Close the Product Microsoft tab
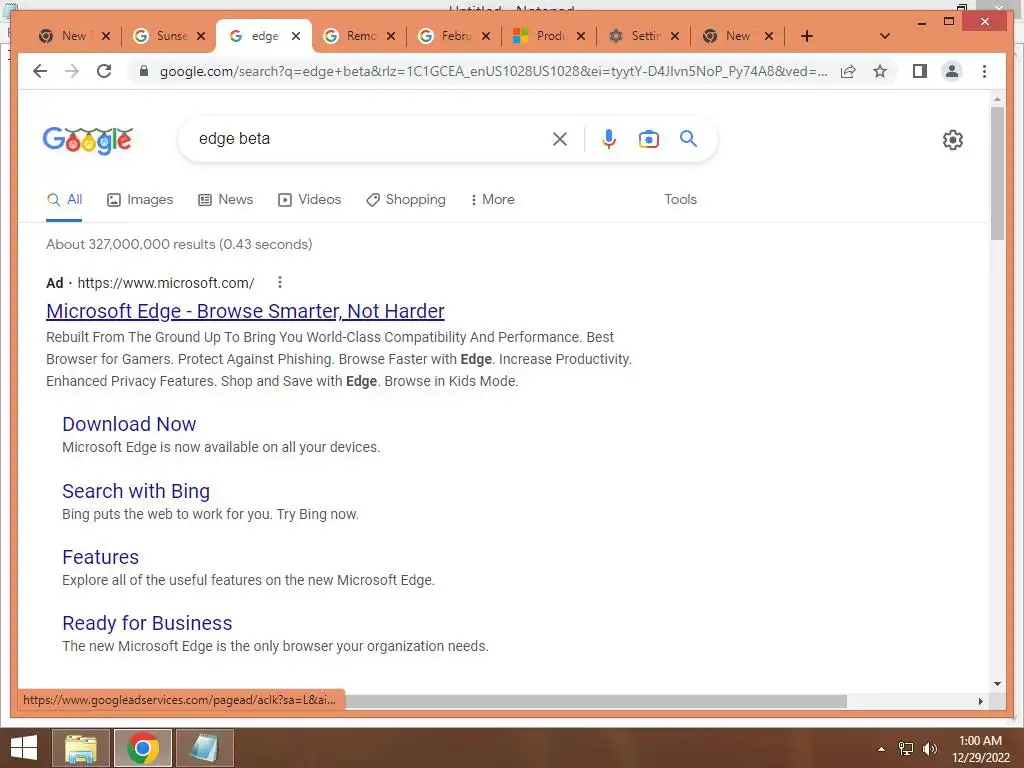This screenshot has width=1024, height=768. 581,36
